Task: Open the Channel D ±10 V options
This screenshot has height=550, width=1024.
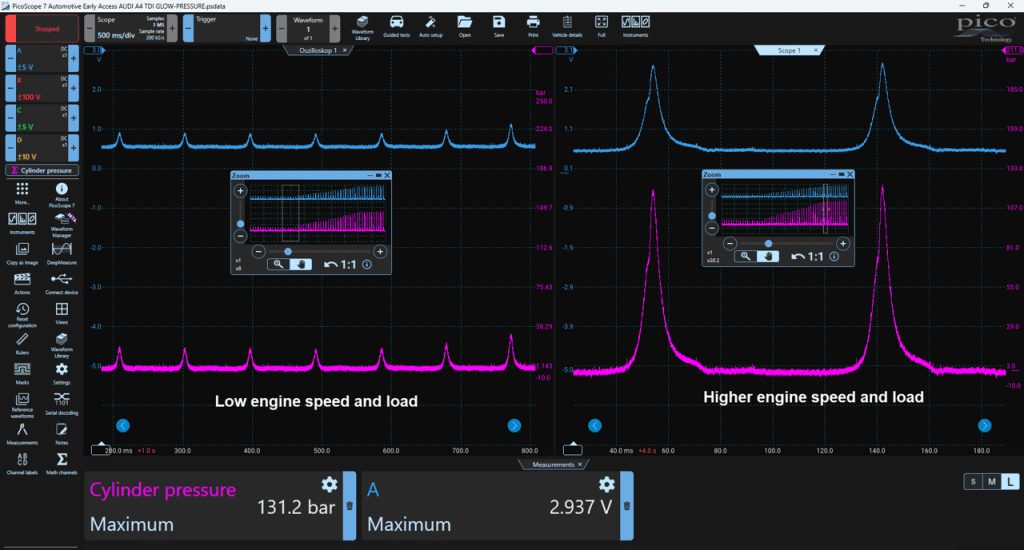Action: click(42, 148)
